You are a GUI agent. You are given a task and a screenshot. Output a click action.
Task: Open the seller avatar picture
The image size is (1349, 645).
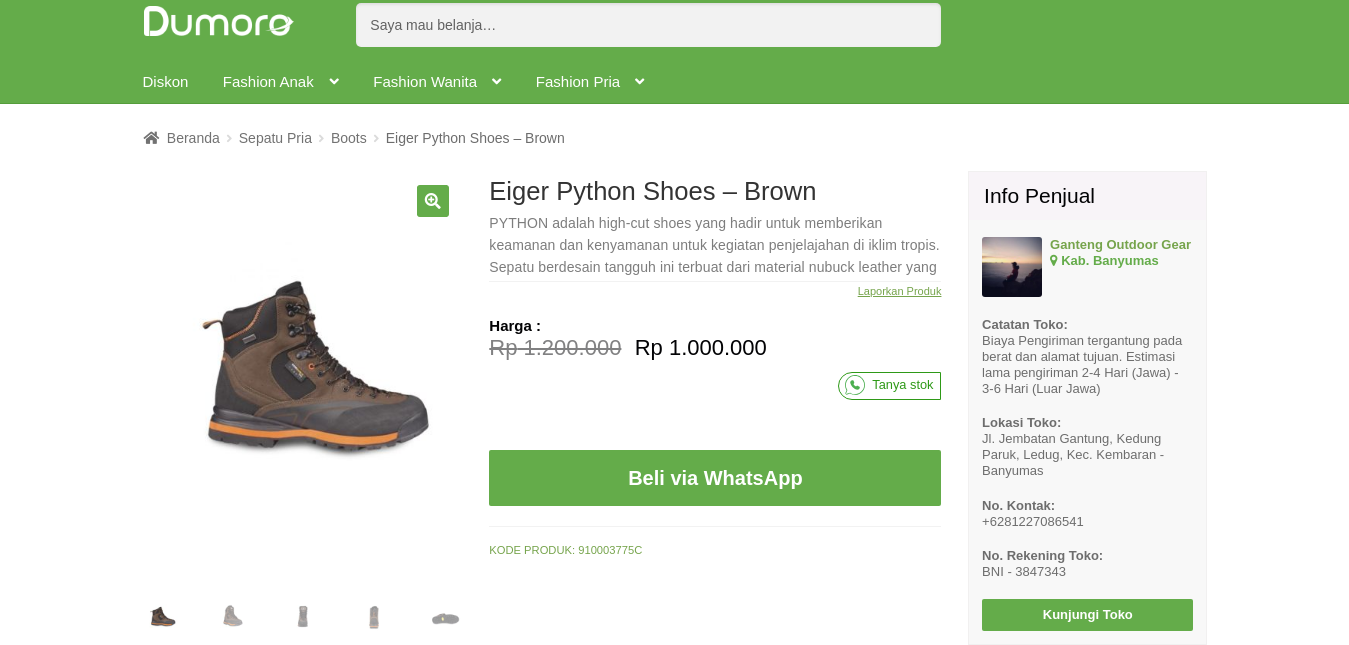click(1012, 267)
